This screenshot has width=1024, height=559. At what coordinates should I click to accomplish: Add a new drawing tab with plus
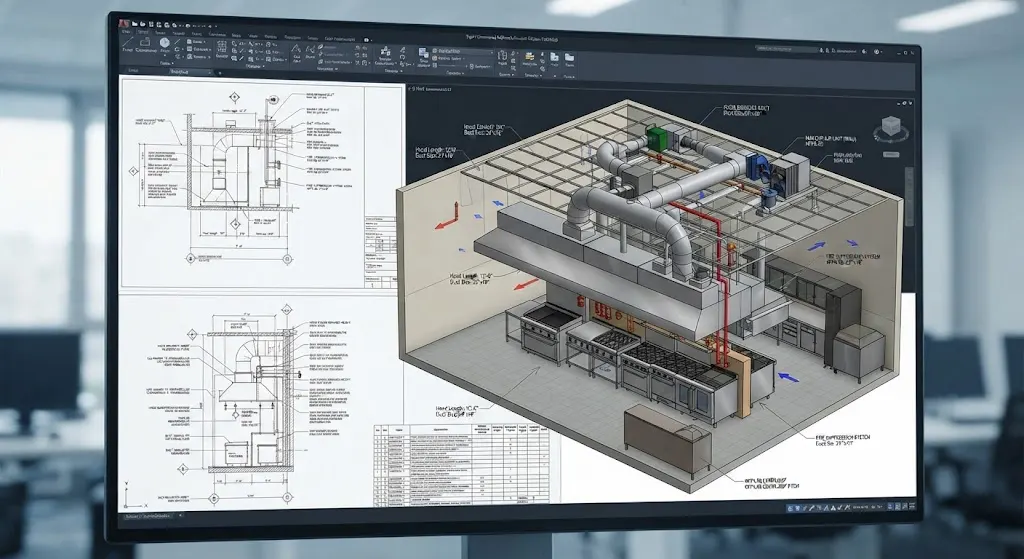[x=219, y=73]
